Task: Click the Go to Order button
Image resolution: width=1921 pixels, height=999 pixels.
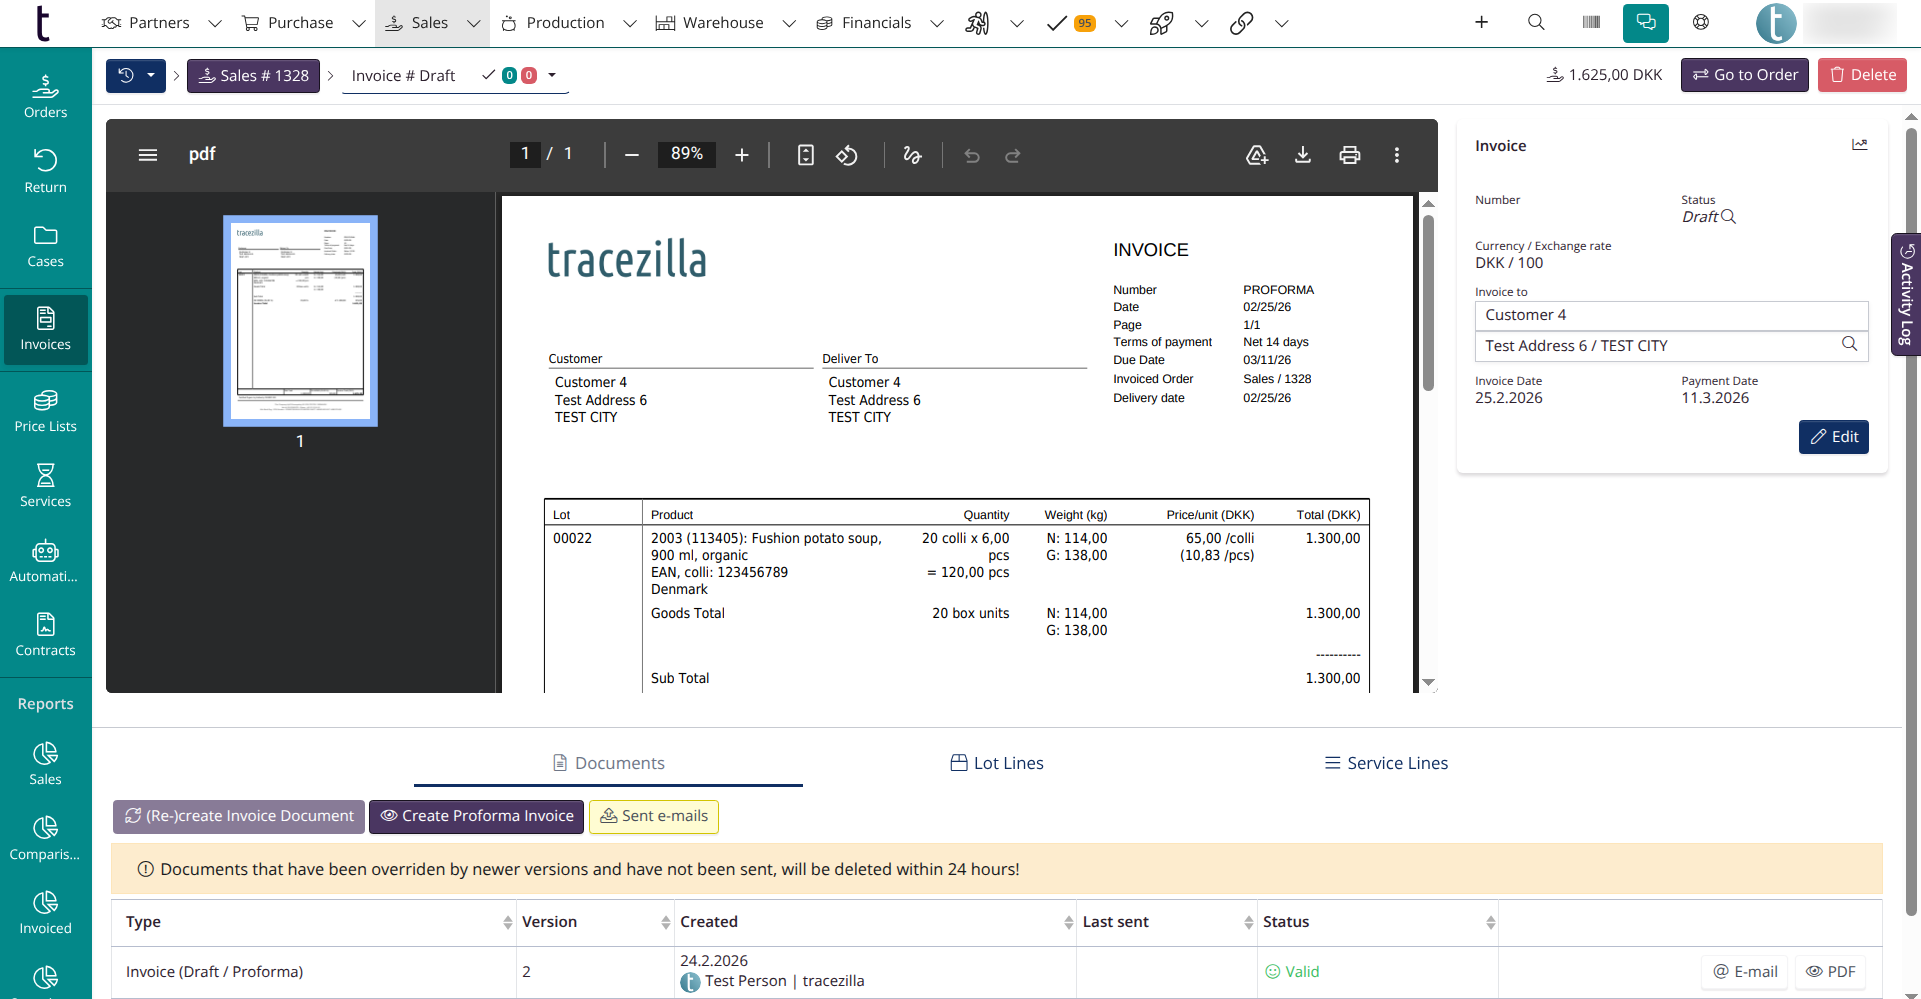Action: click(1744, 74)
